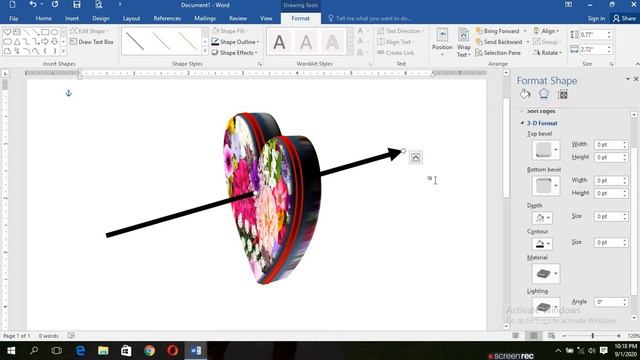The height and width of the screenshot is (360, 640).
Task: Switch to the Insert tab
Action: tap(71, 18)
